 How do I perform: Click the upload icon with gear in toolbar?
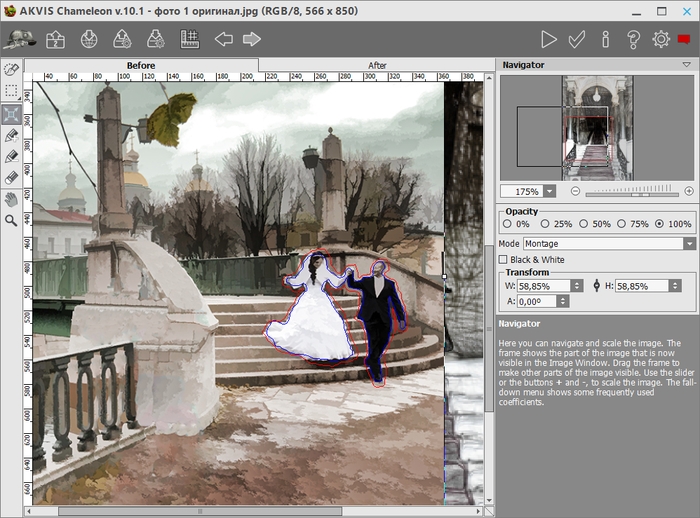click(122, 39)
